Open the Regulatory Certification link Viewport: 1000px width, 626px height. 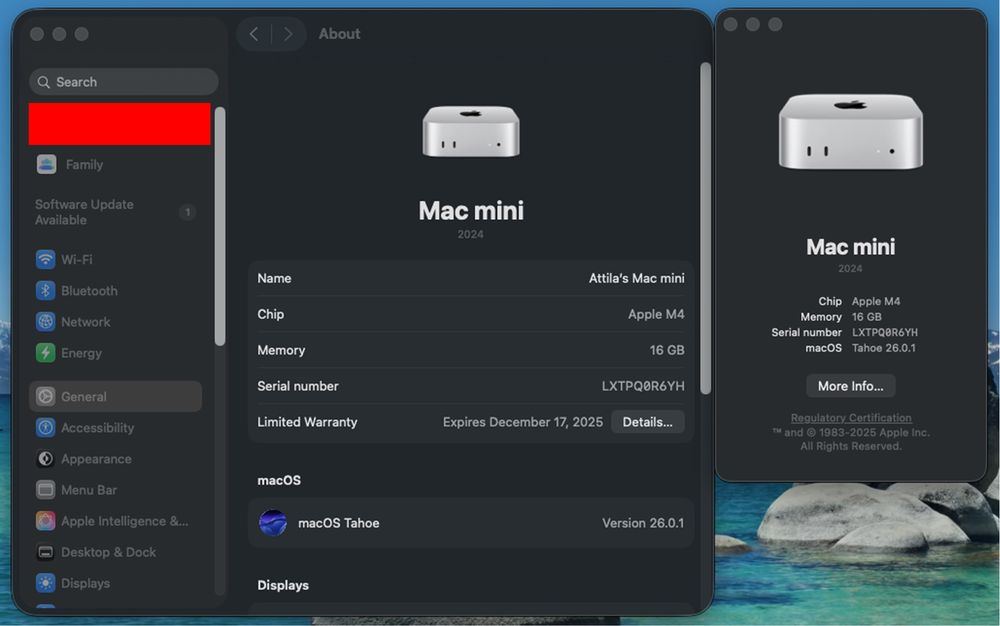click(851, 418)
